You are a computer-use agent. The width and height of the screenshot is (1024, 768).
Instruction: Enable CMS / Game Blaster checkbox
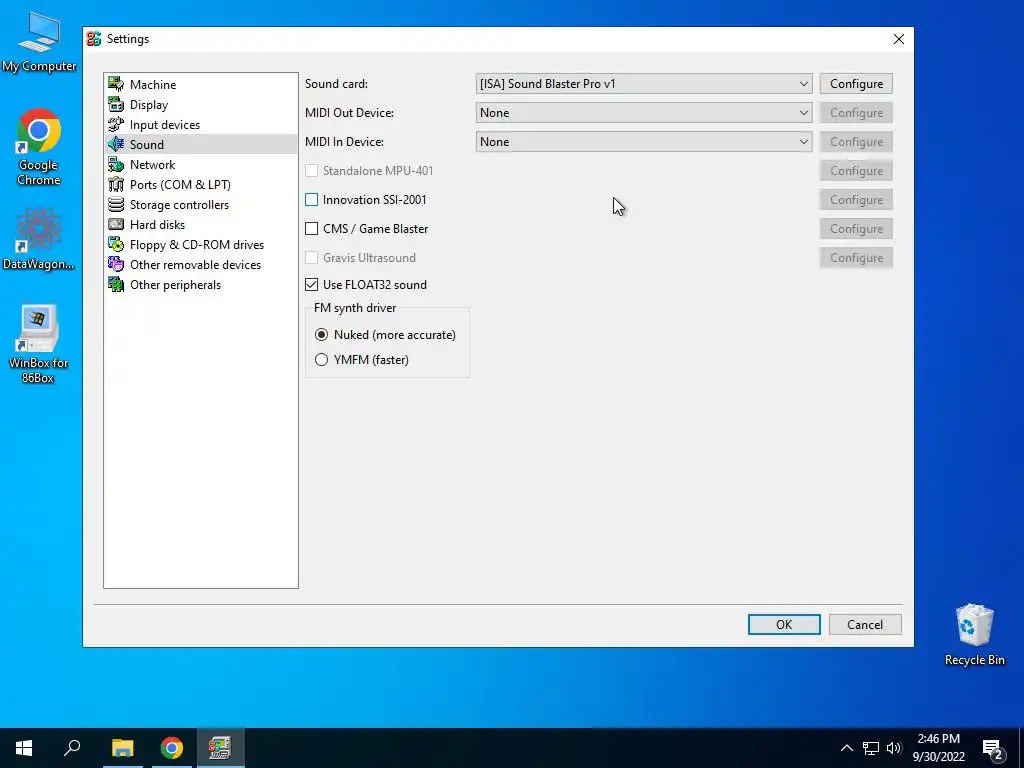click(x=312, y=229)
